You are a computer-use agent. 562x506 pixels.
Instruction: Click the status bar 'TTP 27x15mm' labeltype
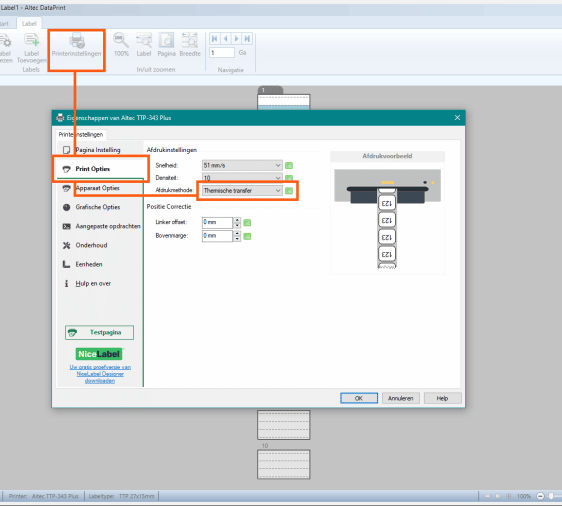click(x=137, y=496)
